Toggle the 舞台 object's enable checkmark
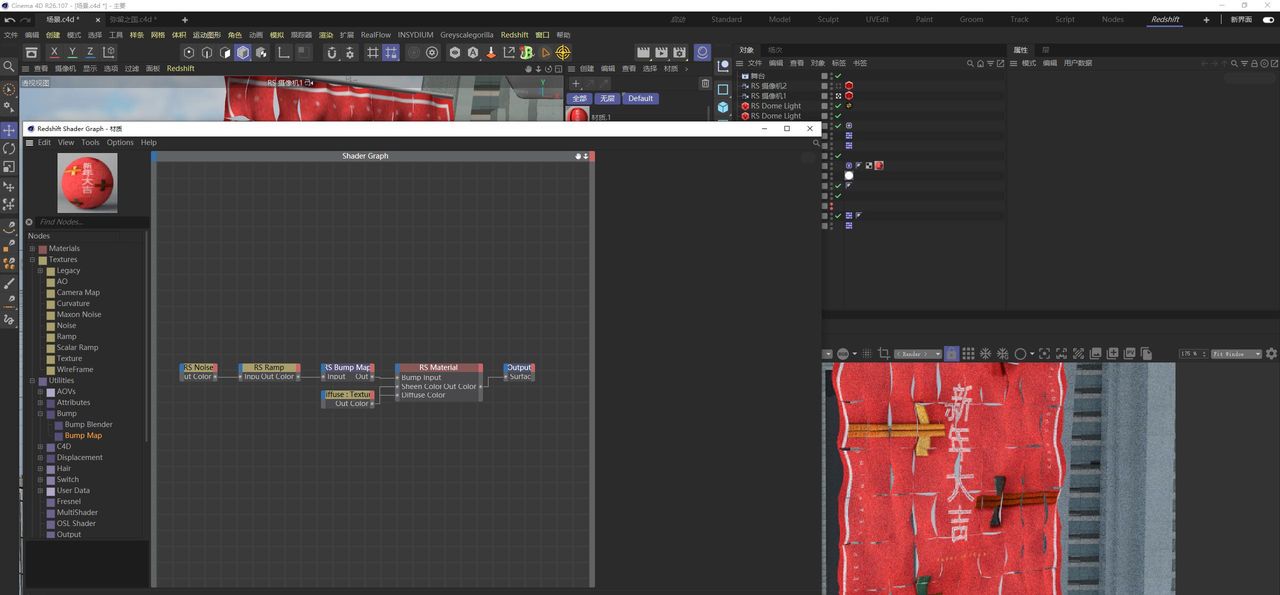 839,76
